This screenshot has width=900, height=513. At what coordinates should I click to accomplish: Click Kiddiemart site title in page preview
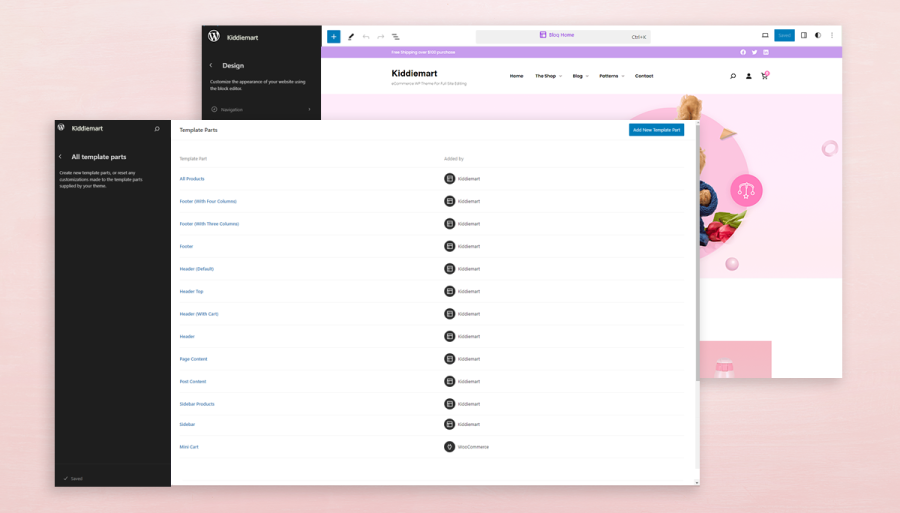pyautogui.click(x=414, y=73)
